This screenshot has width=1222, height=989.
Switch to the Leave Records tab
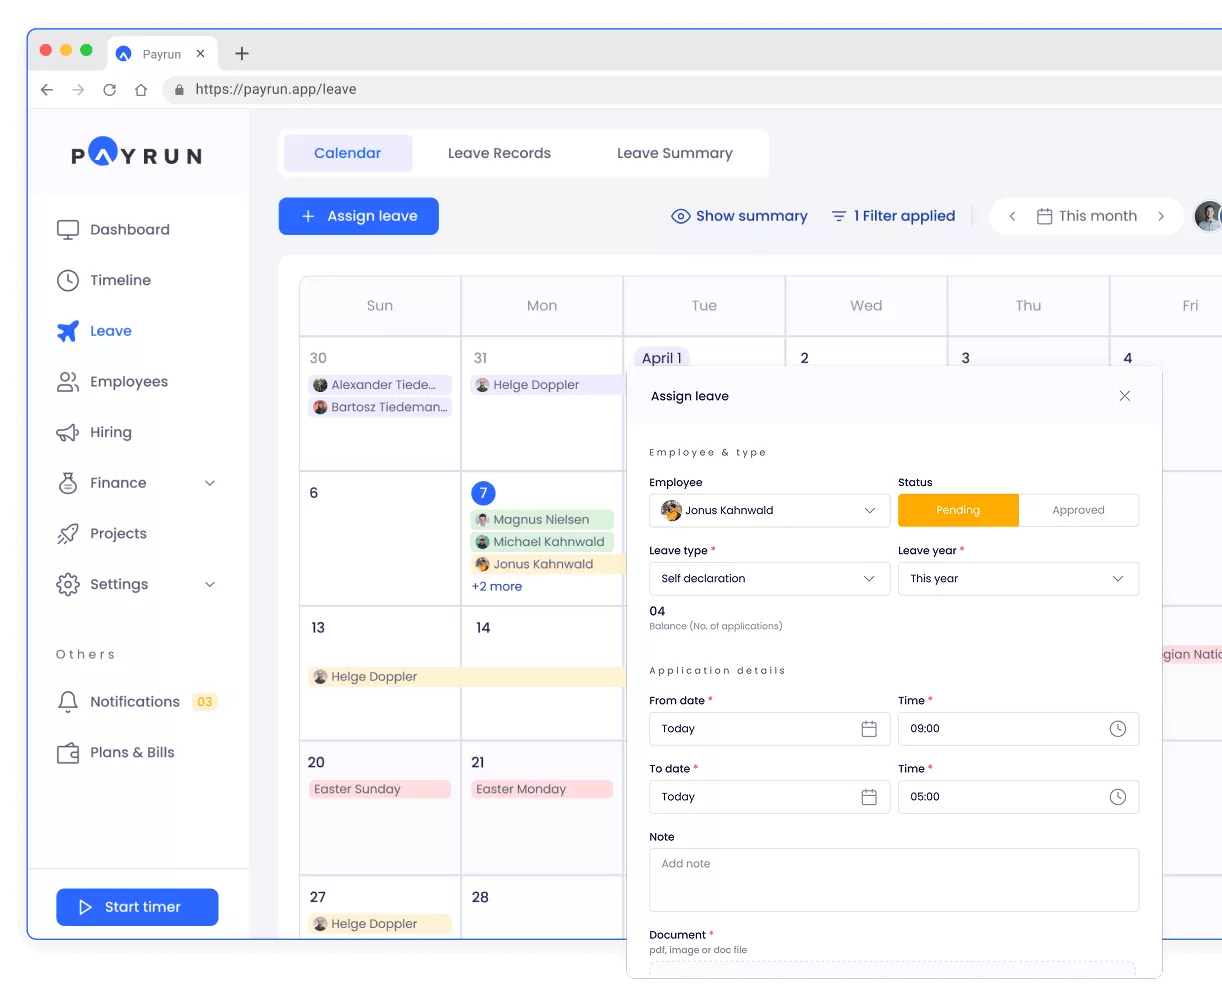(499, 153)
